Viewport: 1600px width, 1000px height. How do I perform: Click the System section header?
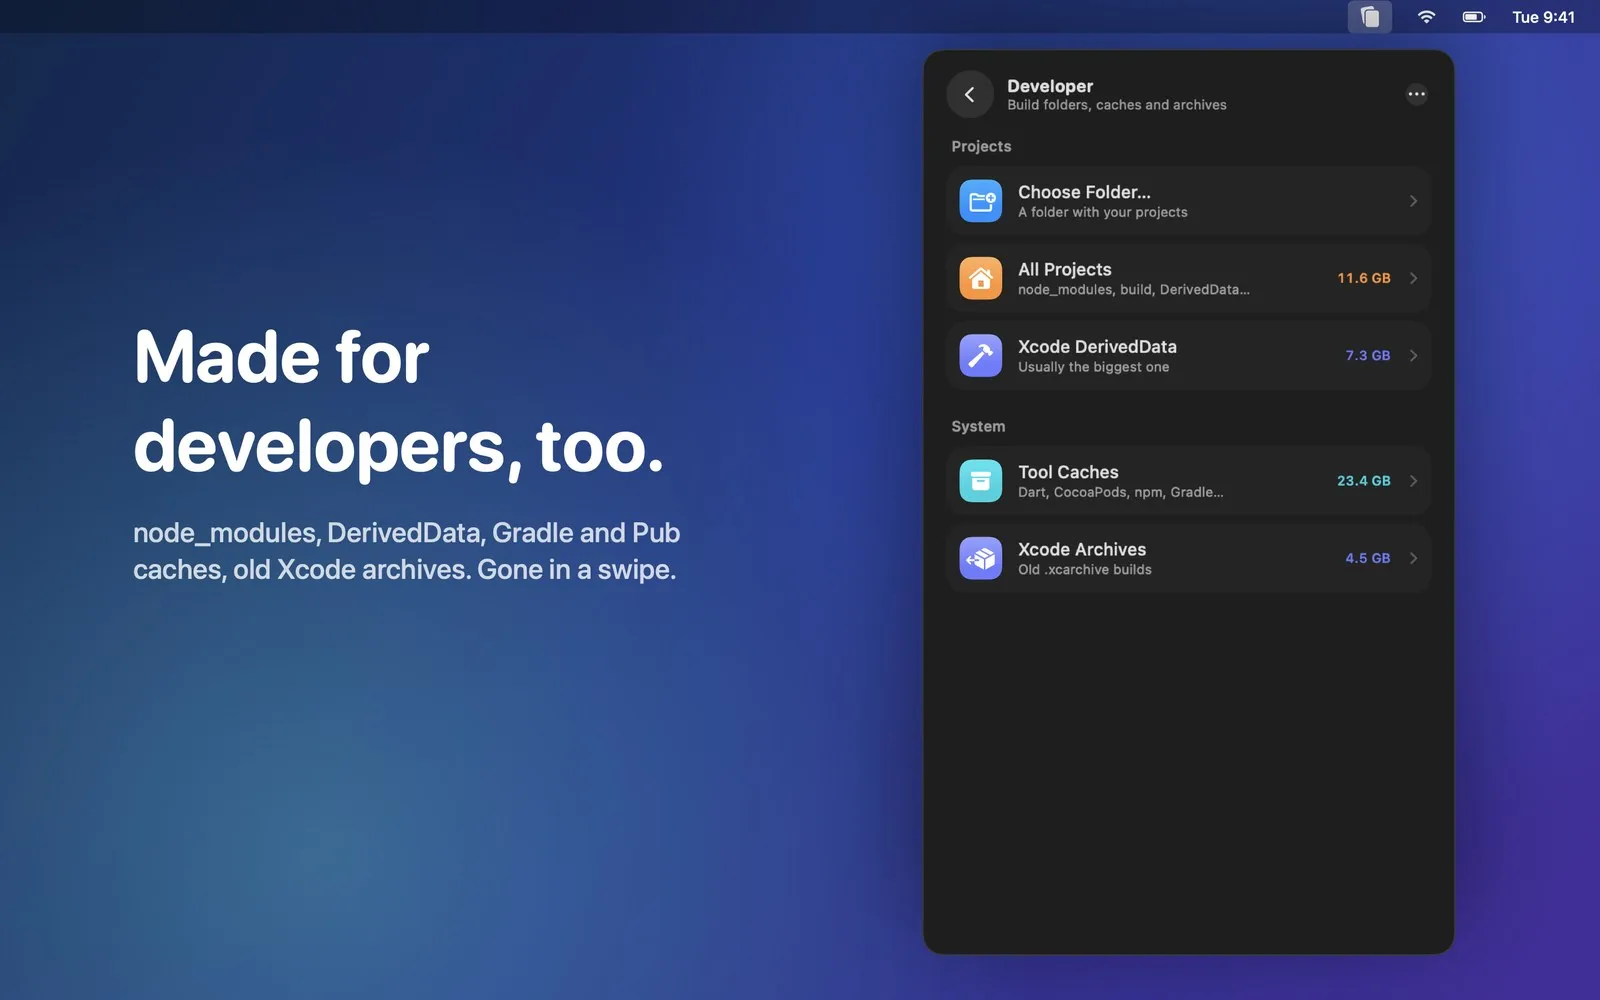click(x=978, y=426)
